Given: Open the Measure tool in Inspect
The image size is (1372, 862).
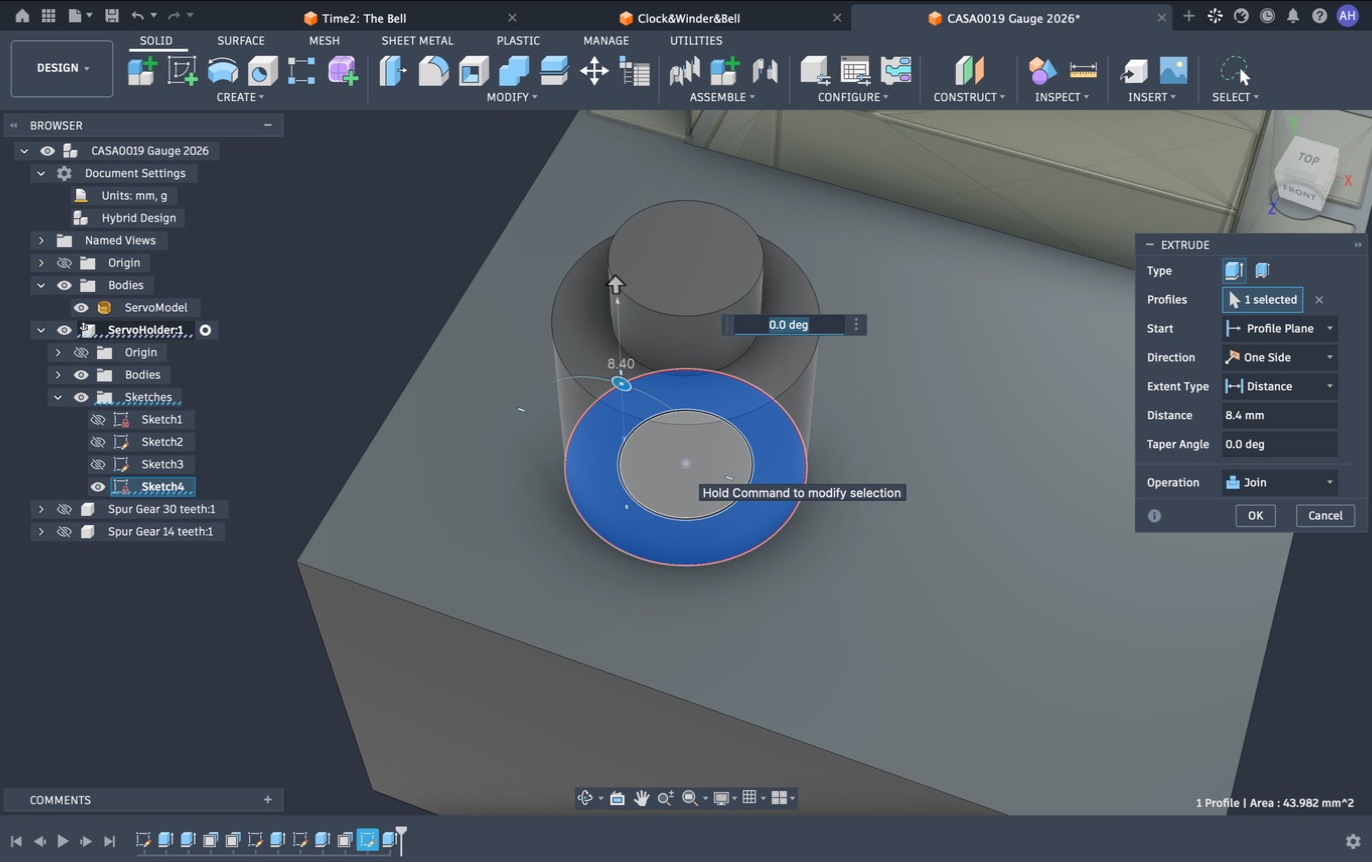Looking at the screenshot, I should click(x=1083, y=71).
